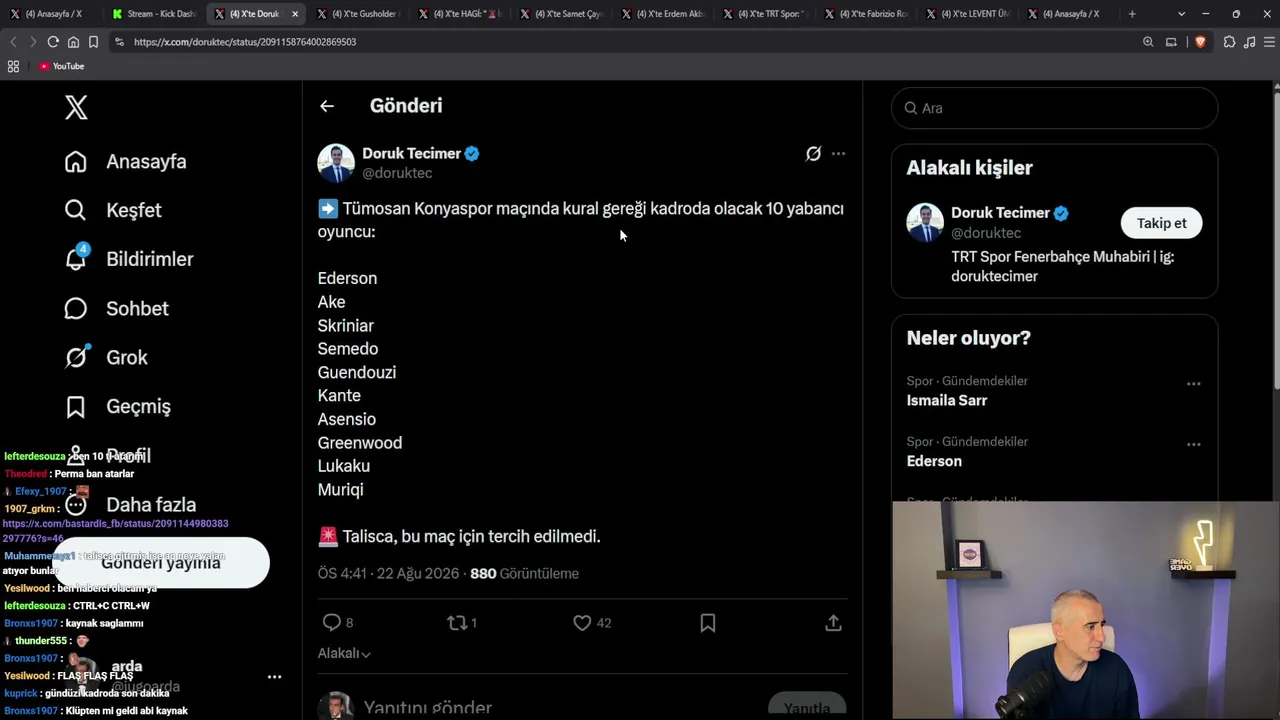This screenshot has height=720, width=1280.
Task: Open the browser extensions puzzle icon
Action: 1229,42
